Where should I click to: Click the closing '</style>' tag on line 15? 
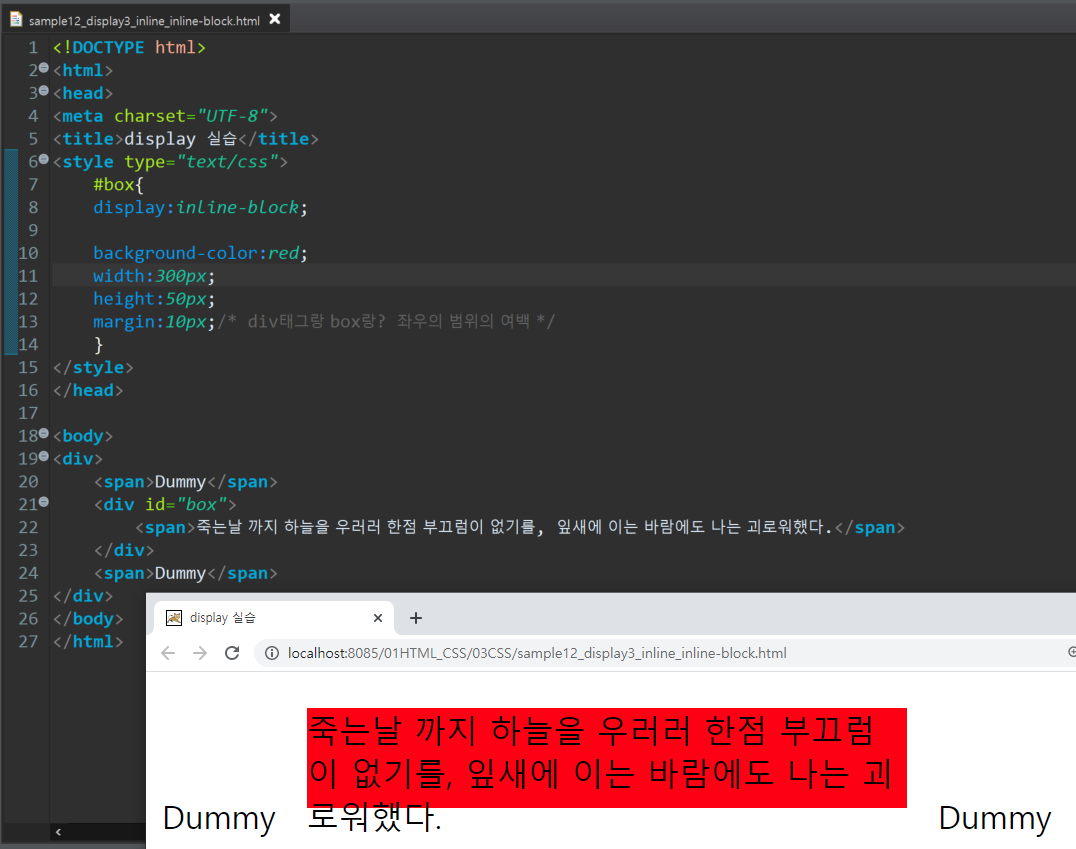(x=93, y=367)
